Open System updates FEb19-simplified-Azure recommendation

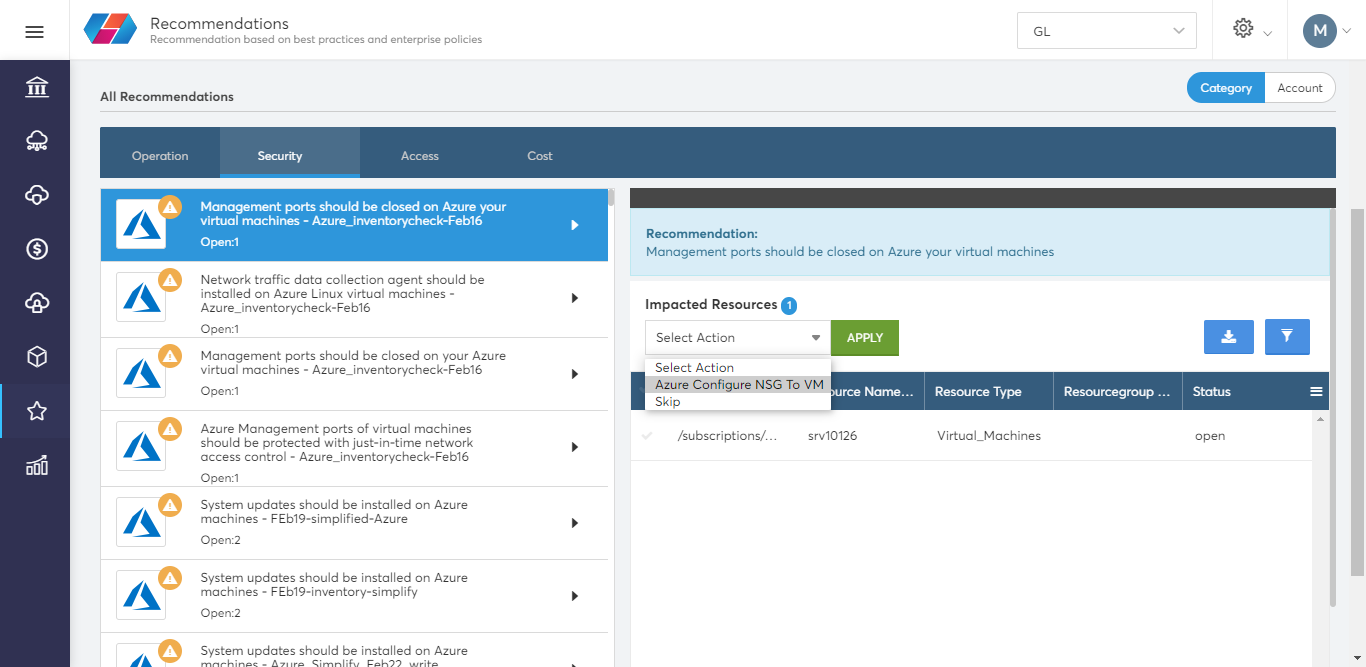pyautogui.click(x=354, y=523)
